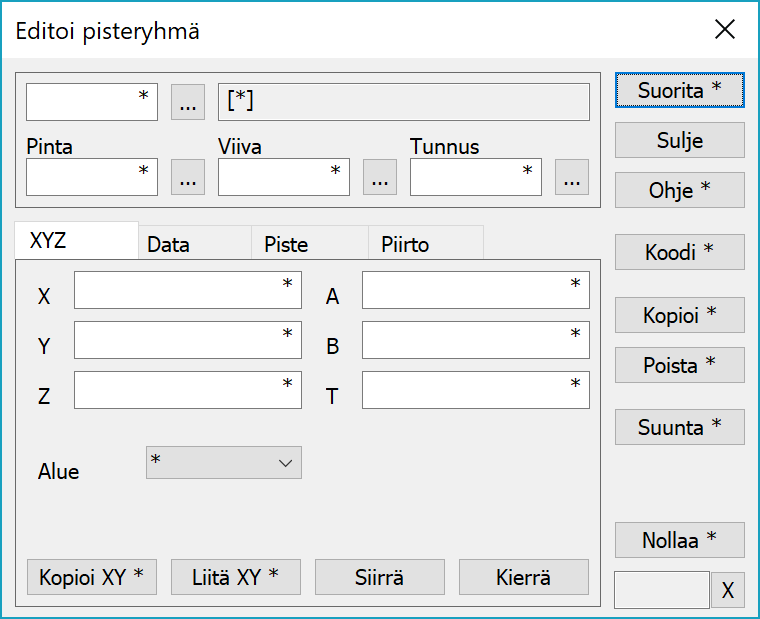Reset values with the Nollaa button
Image resolution: width=760 pixels, height=619 pixels.
[x=679, y=540]
